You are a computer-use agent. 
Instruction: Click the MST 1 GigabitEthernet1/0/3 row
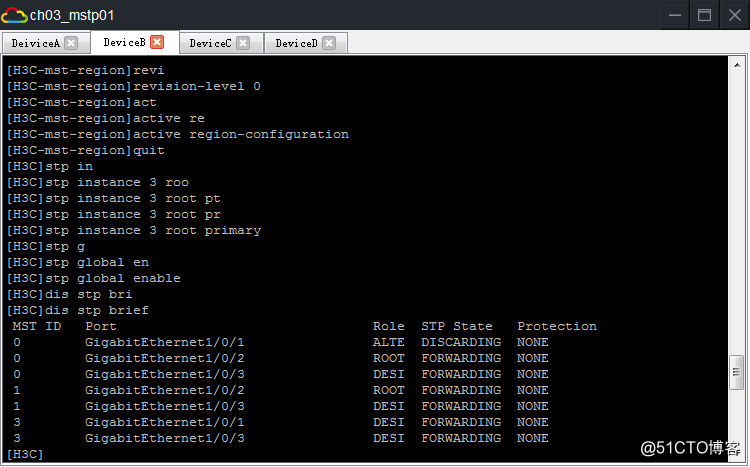[x=281, y=407]
